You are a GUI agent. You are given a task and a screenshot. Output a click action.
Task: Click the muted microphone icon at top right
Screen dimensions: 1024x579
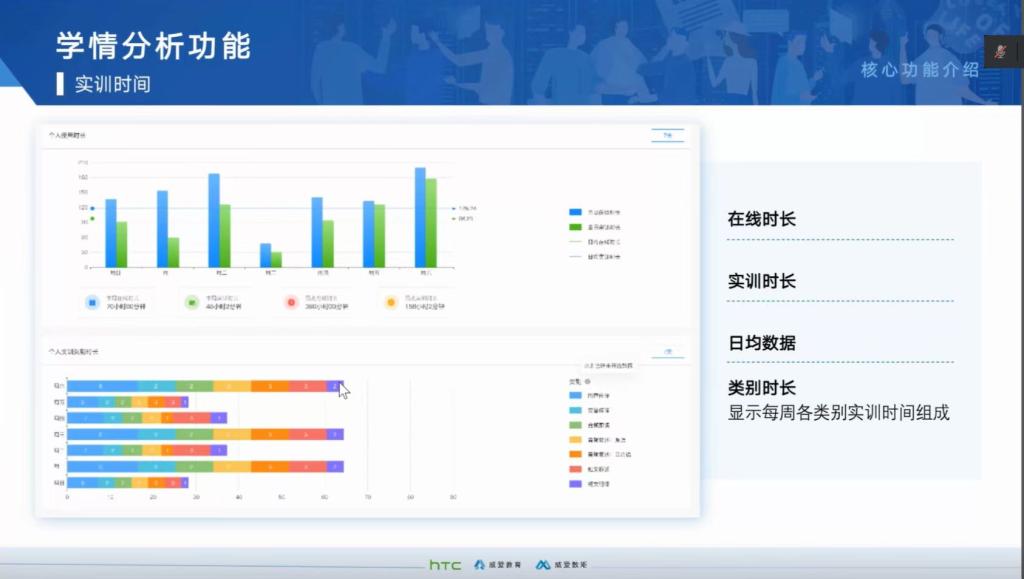tap(1000, 52)
